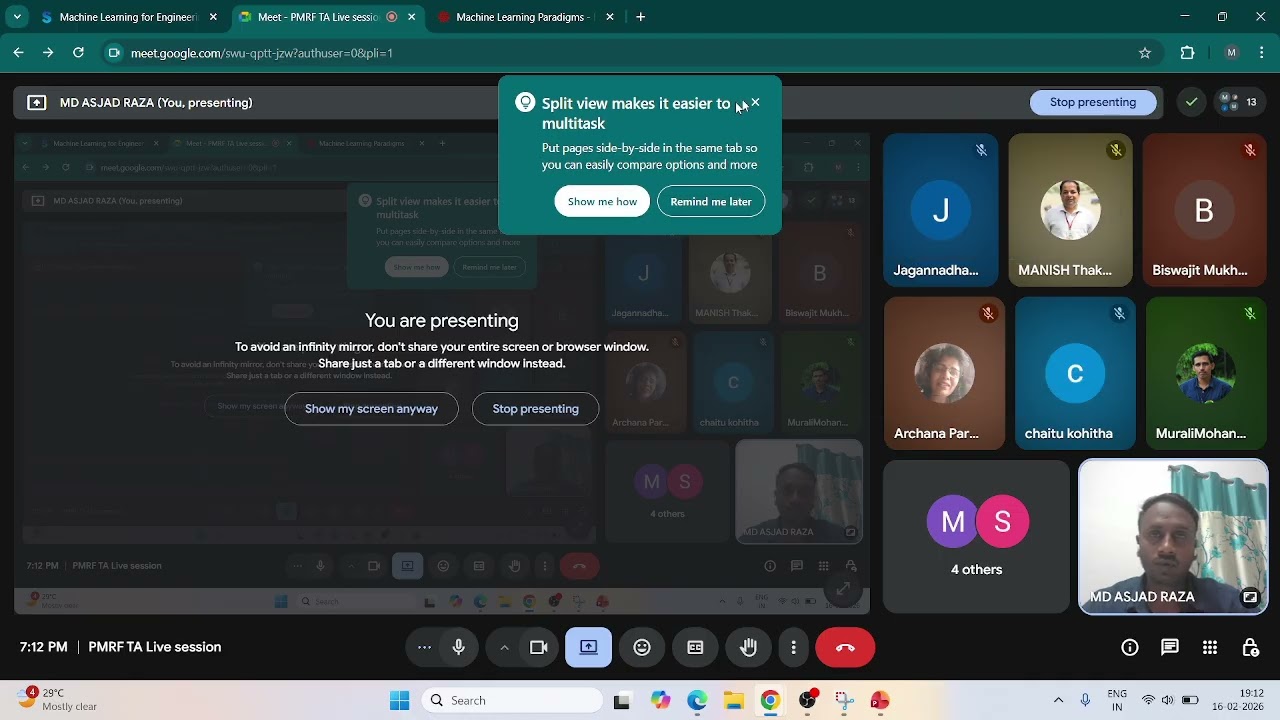Viewport: 1280px width, 720px height.
Task: Open the emoji reactions button
Action: (642, 647)
